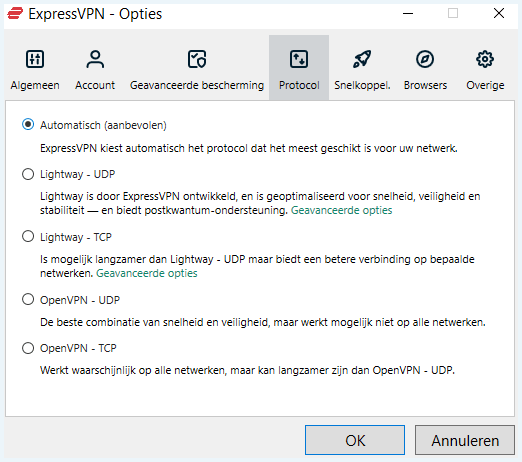The image size is (522, 462).
Task: Click the 'ExpressVPN kiest automatisch' description text
Action: pos(249,148)
